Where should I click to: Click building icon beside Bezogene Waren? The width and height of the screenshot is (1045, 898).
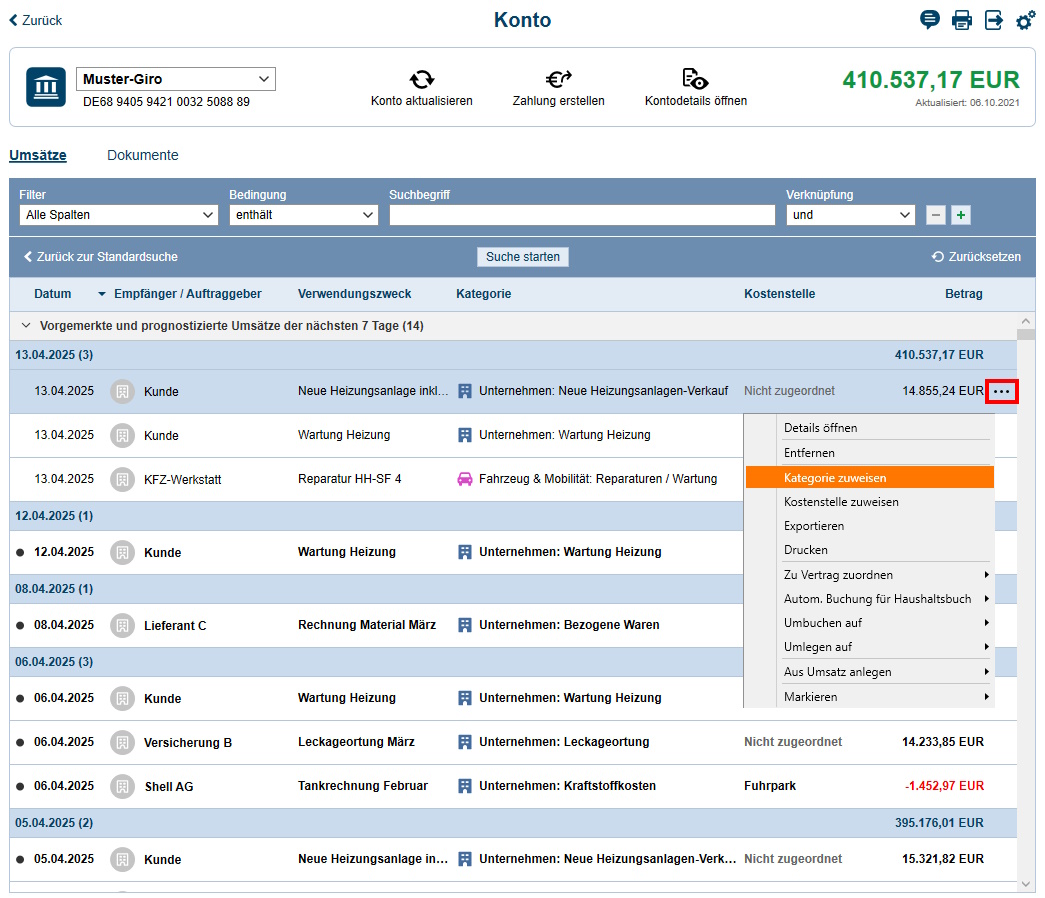(465, 625)
